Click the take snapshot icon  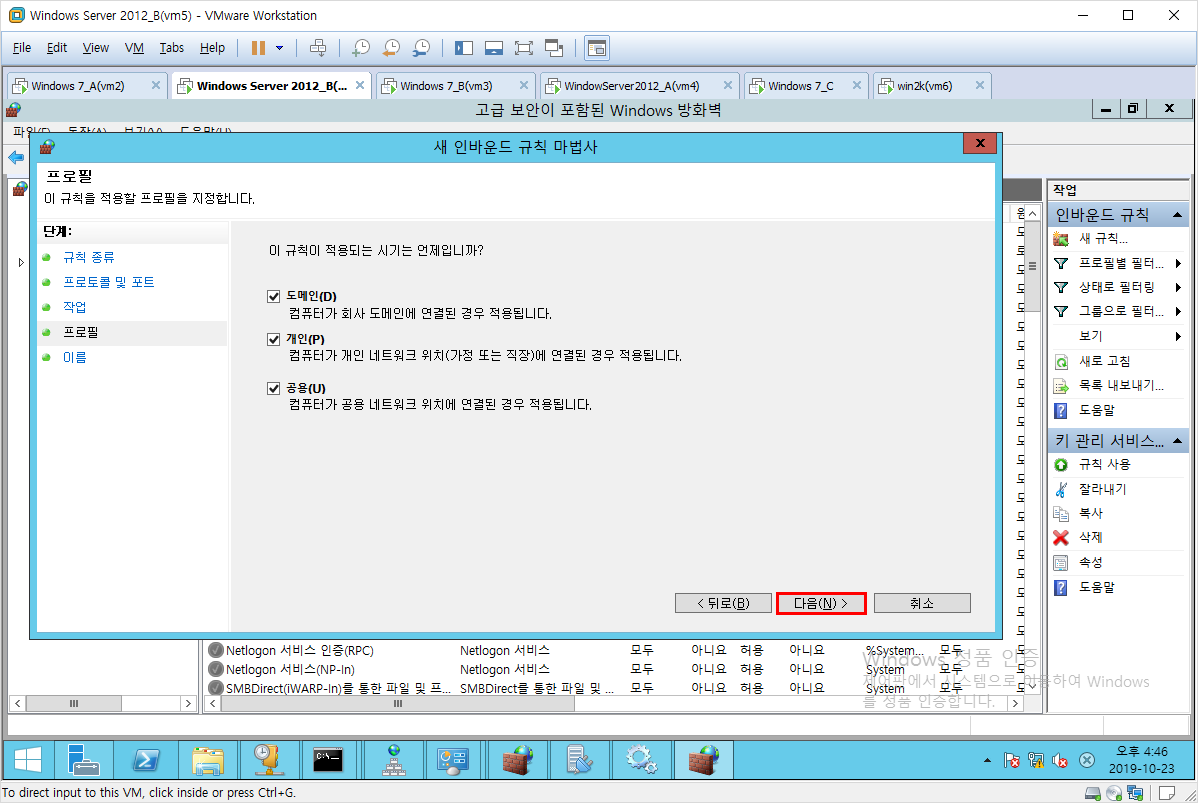(x=361, y=48)
